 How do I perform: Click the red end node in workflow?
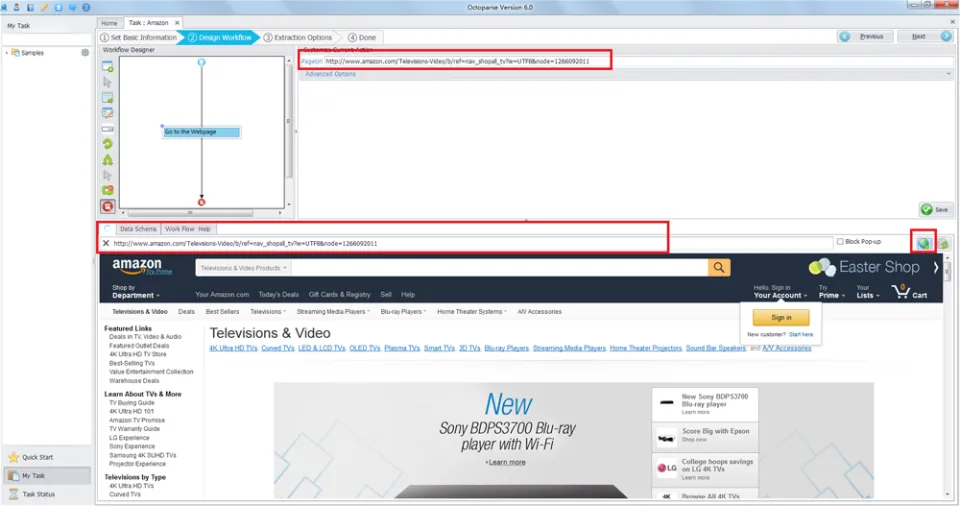click(x=201, y=202)
